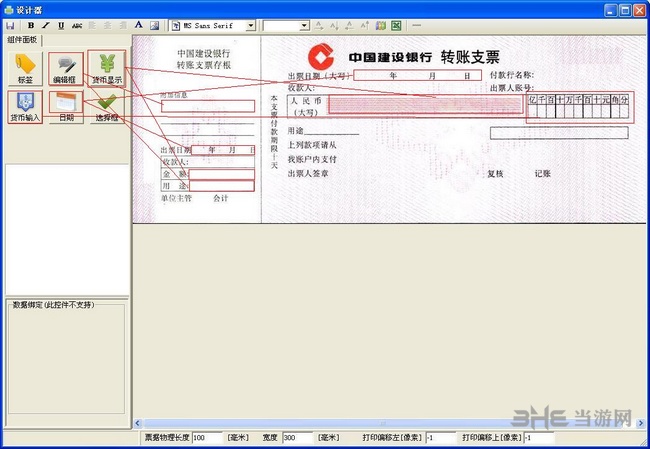Select the pink 人民币大写 amount field
Image resolution: width=650 pixels, height=449 pixels.
click(x=426, y=105)
